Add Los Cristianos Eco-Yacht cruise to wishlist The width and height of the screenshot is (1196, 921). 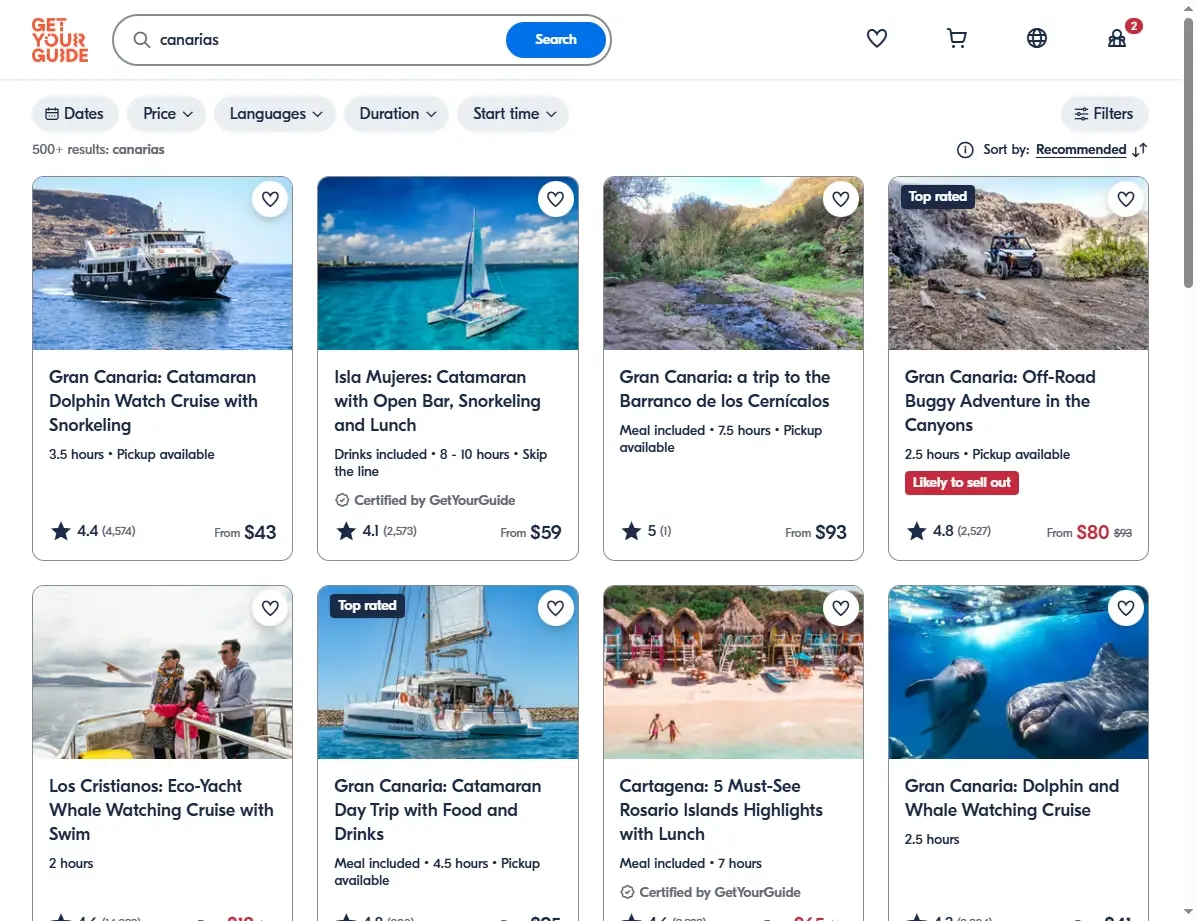[x=270, y=608]
